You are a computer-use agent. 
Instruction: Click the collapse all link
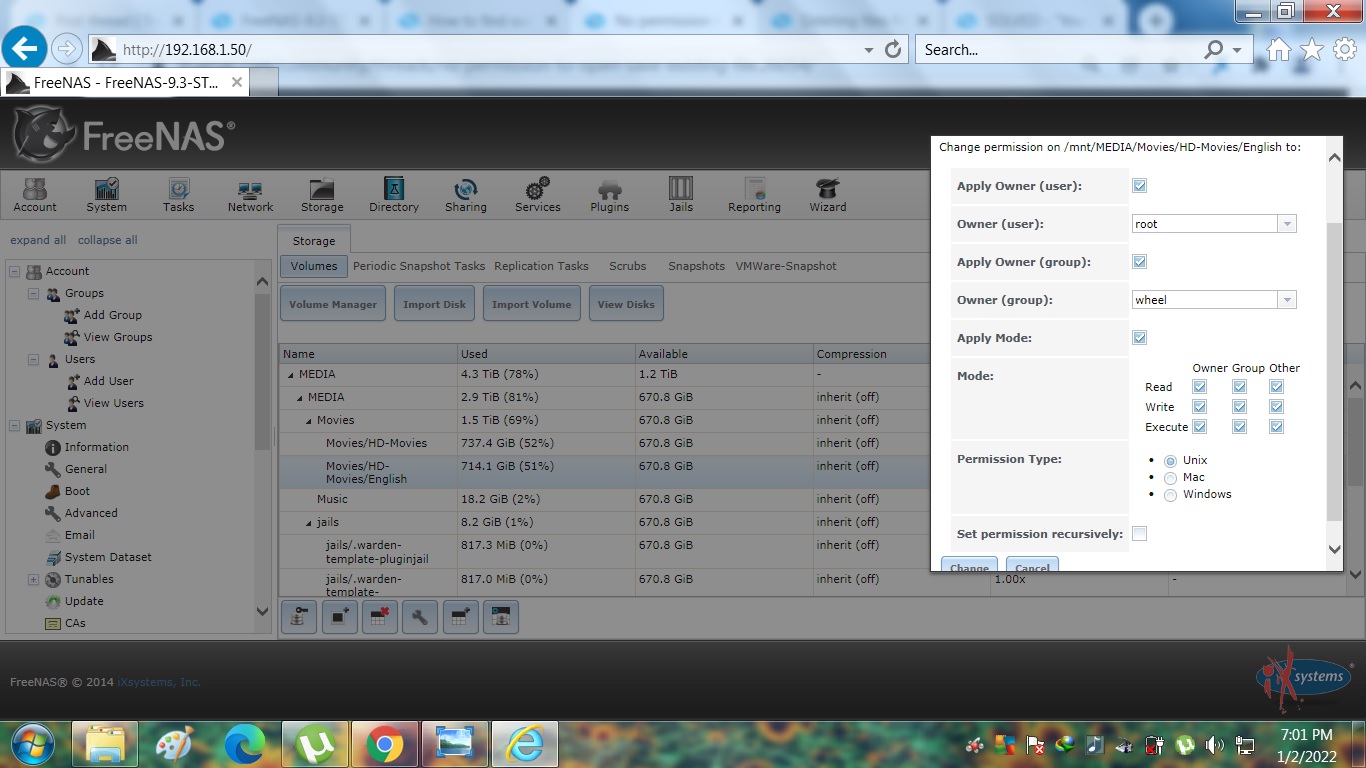[108, 240]
